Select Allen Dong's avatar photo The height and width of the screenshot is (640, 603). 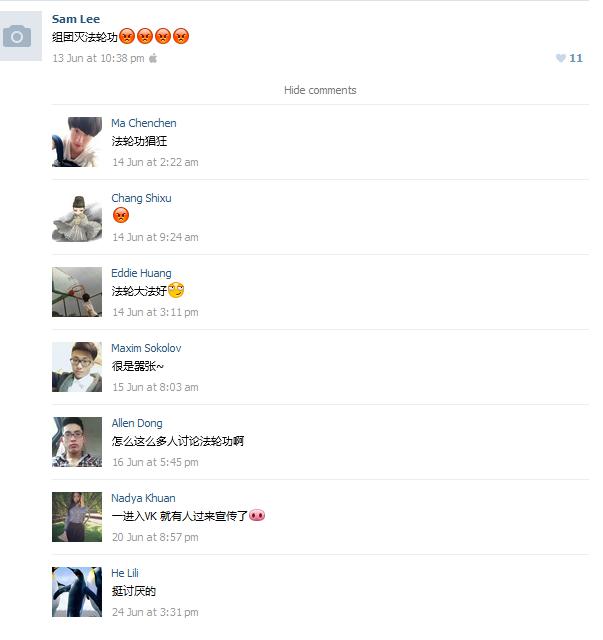[x=77, y=442]
